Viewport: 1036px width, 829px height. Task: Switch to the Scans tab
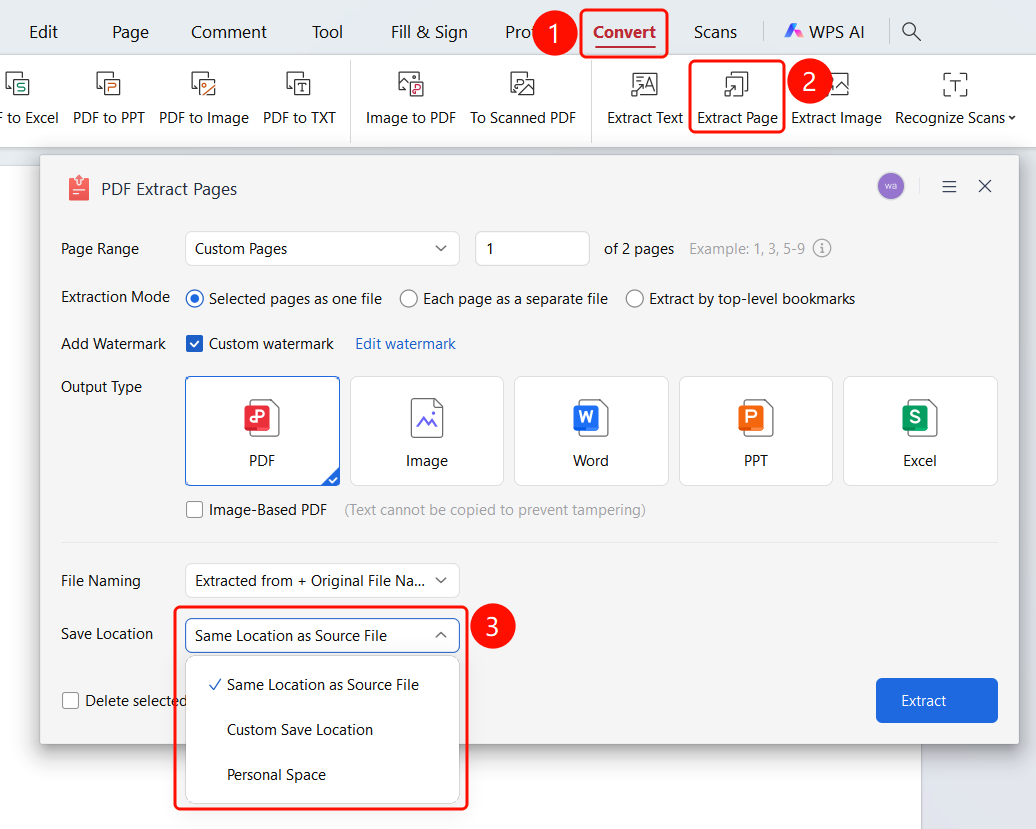pos(715,32)
